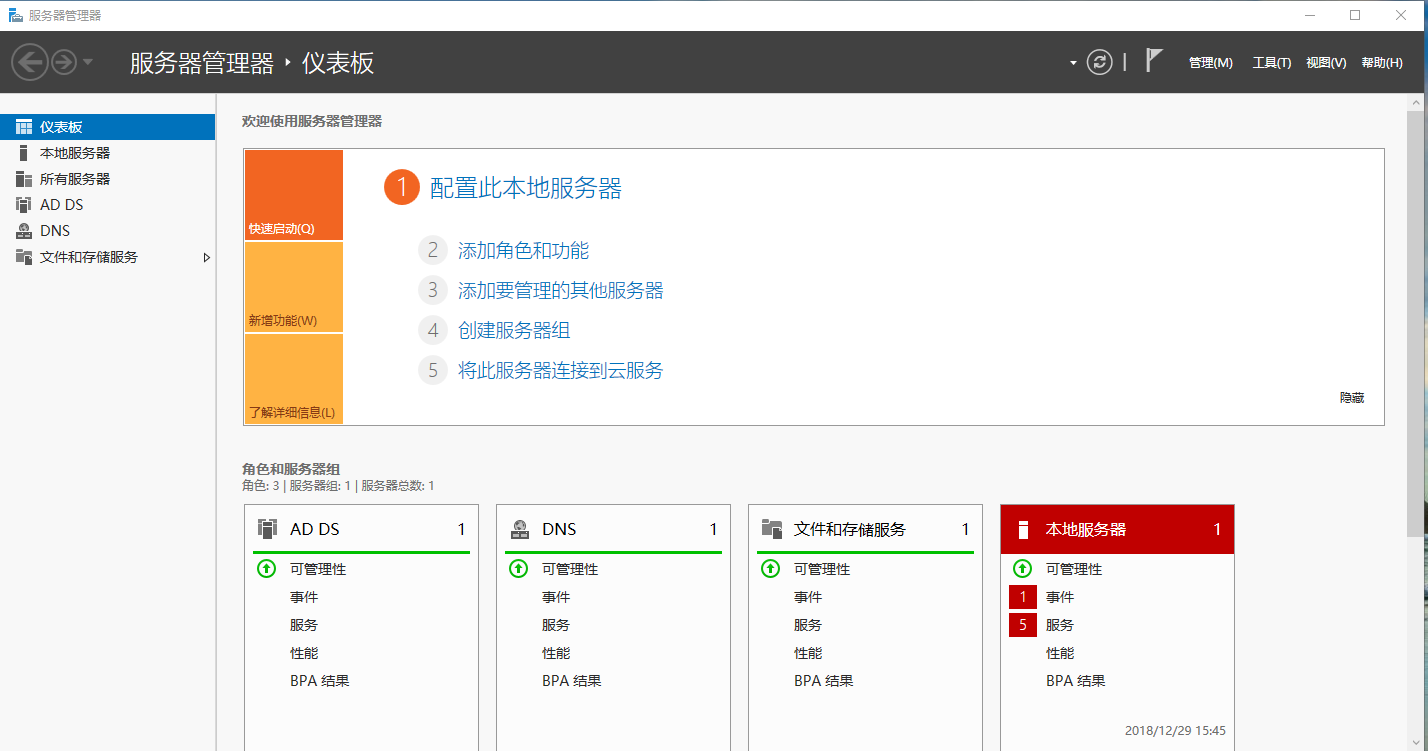
Task: Click the 所有服务器 sidebar icon
Action: pyautogui.click(x=24, y=179)
